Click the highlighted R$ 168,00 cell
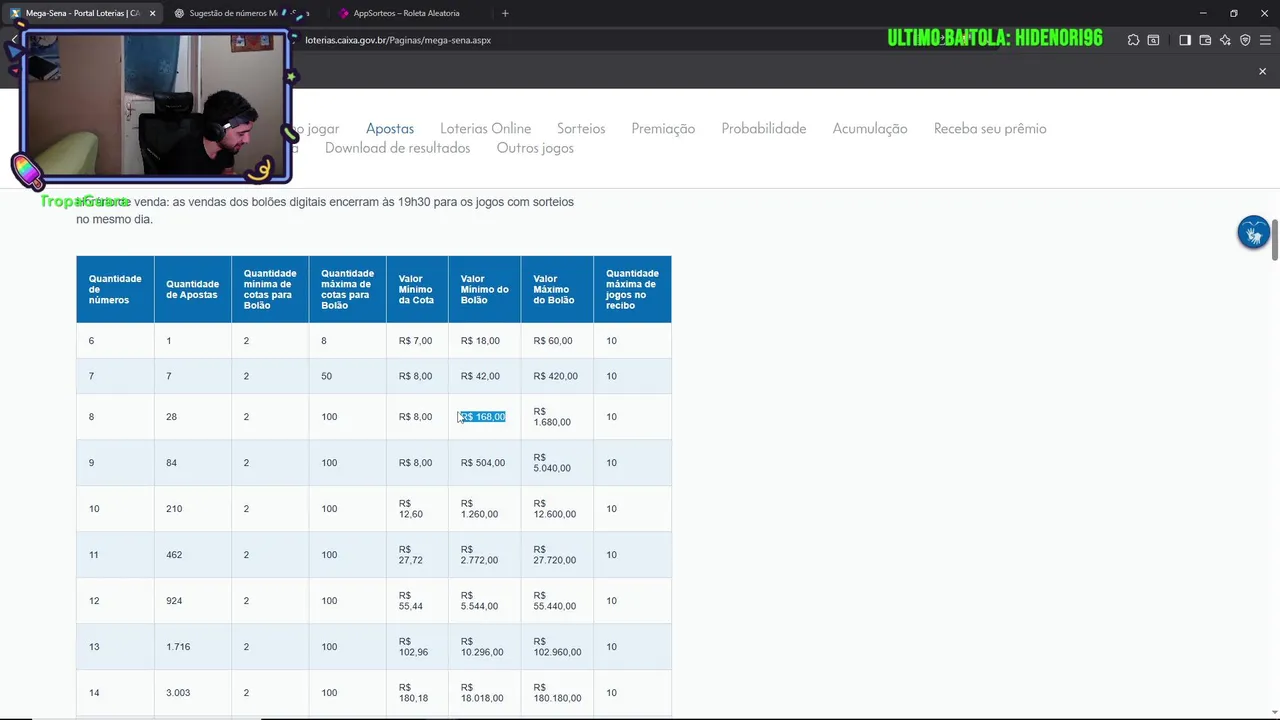The width and height of the screenshot is (1280, 720). click(x=483, y=417)
